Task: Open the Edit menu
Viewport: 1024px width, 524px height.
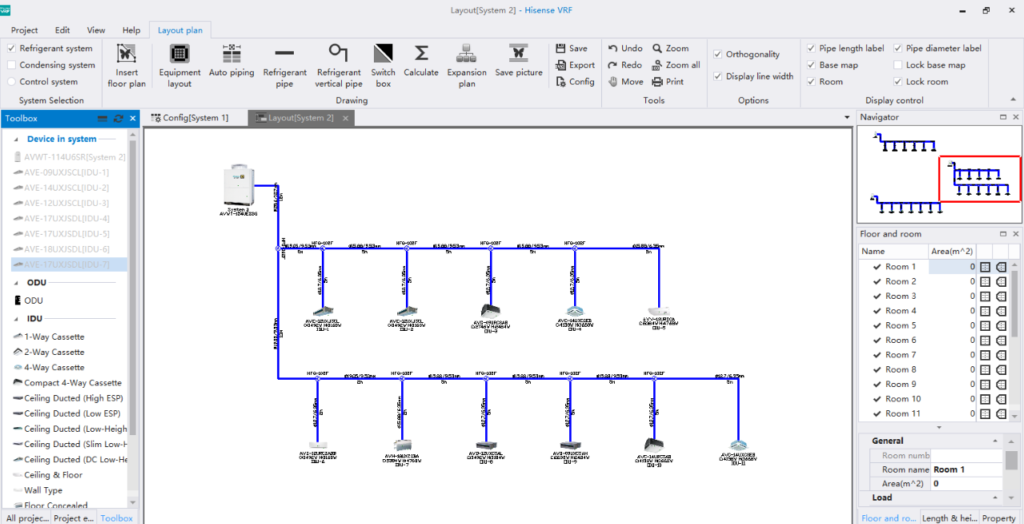Action: (63, 30)
